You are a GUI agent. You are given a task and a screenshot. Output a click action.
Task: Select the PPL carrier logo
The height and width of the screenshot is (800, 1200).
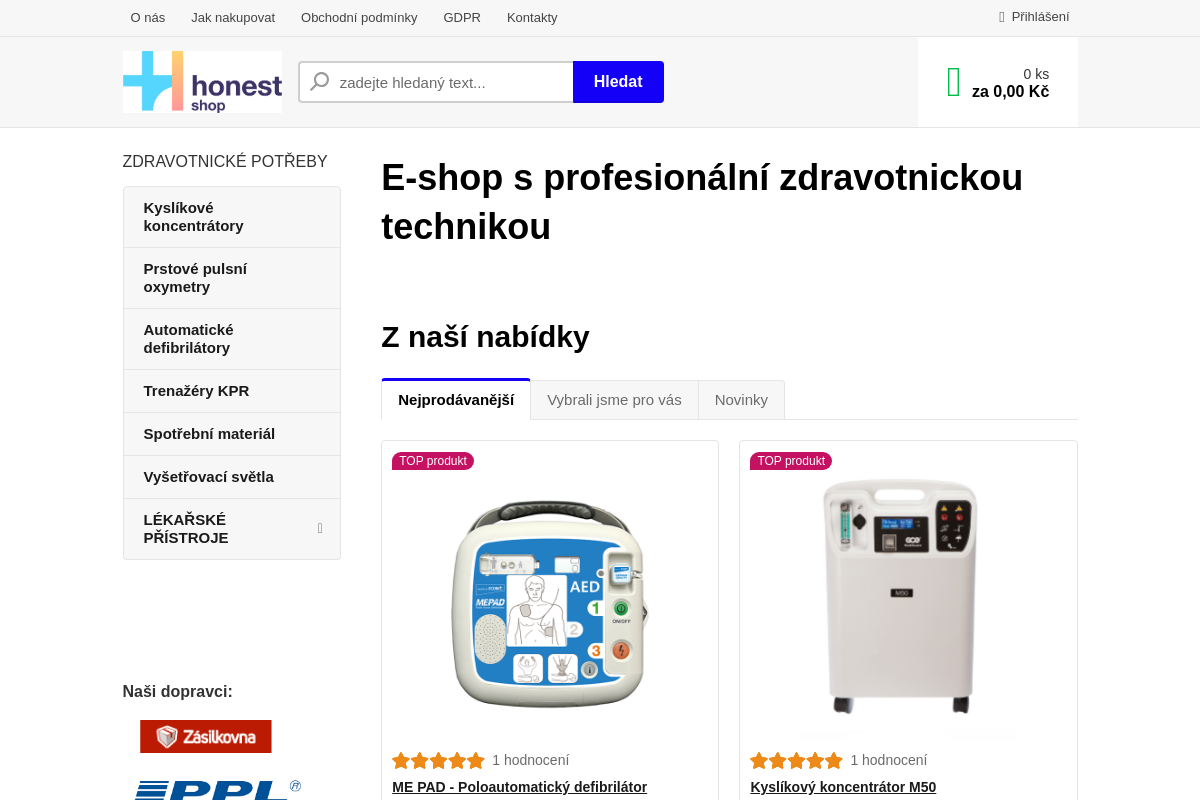[215, 789]
